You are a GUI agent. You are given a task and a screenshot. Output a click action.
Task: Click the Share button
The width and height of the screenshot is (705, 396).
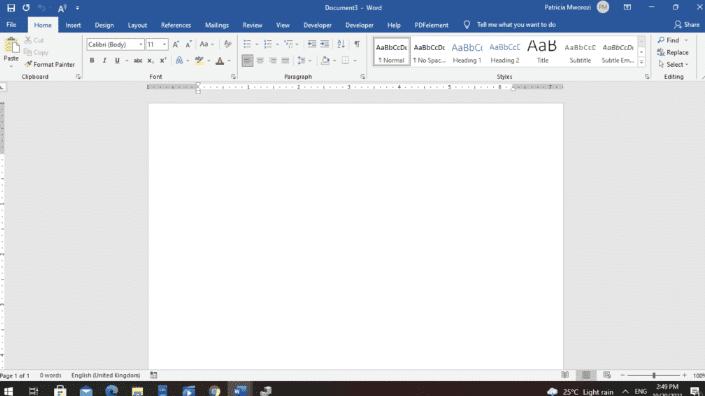pyautogui.click(x=687, y=25)
